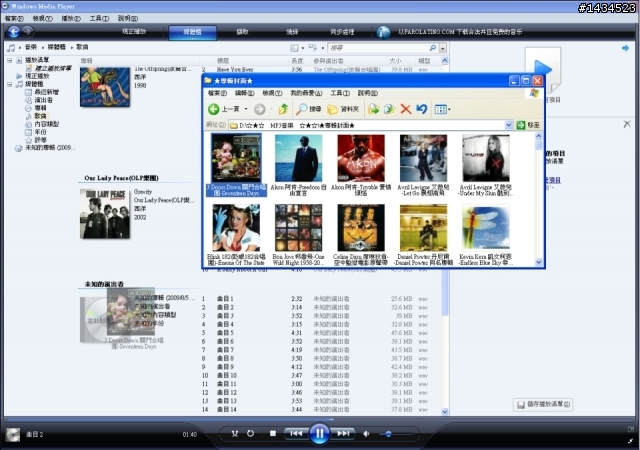
Task: Click the Explorer Copy To folder icon
Action: coord(389,109)
